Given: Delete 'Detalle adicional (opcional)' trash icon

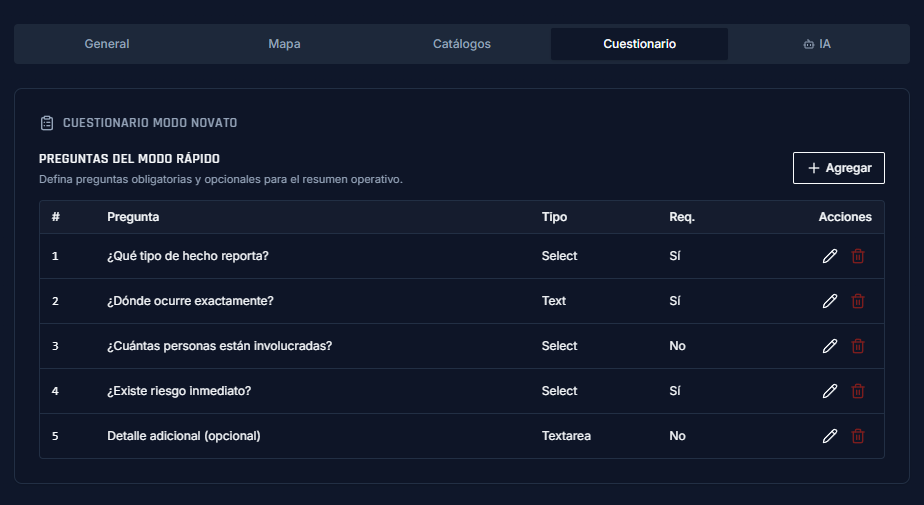Looking at the screenshot, I should (858, 436).
